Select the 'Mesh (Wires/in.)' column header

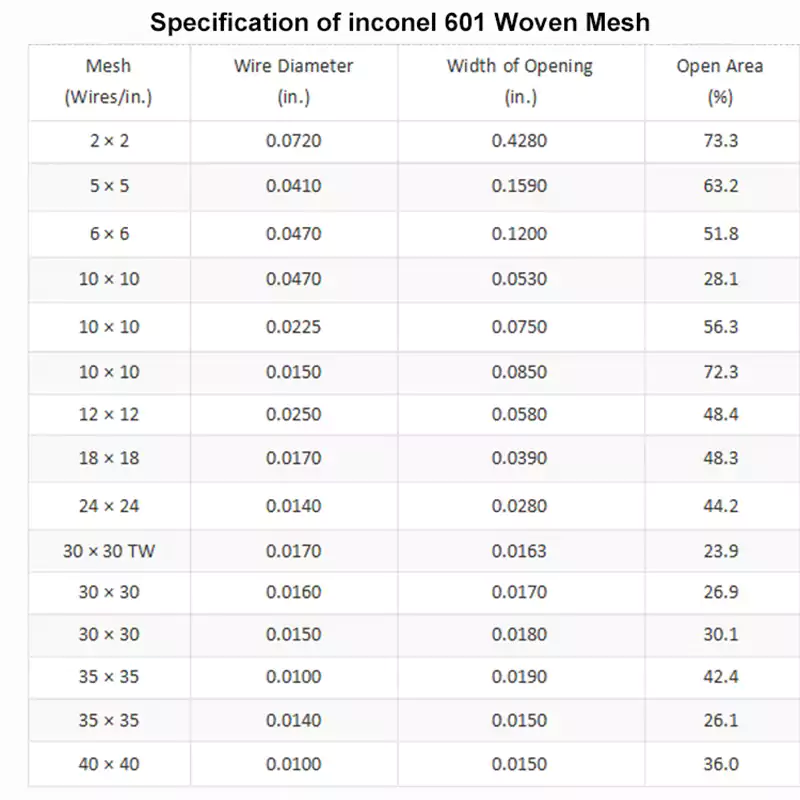click(x=109, y=82)
